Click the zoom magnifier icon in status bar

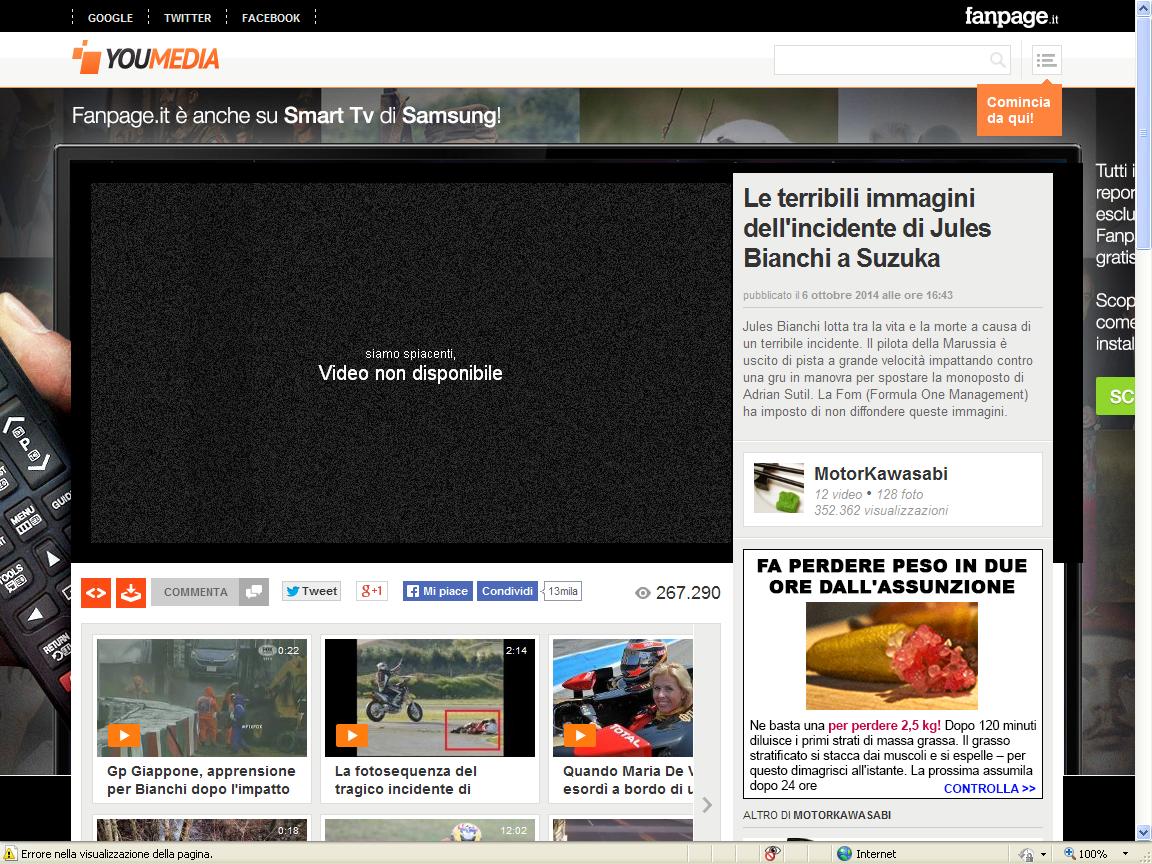tap(1070, 854)
